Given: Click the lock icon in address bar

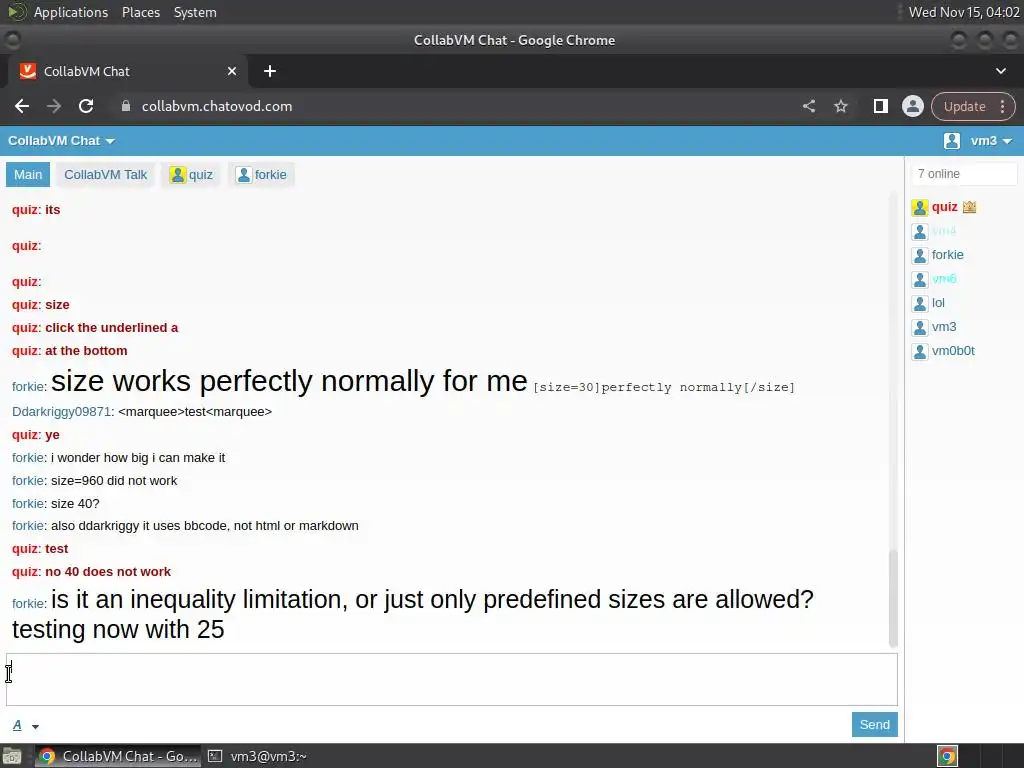Looking at the screenshot, I should point(126,106).
